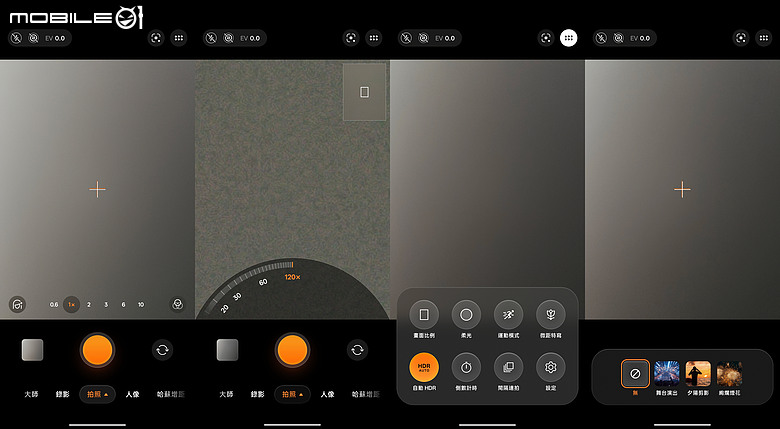
Task: Open gallery thumbnail in first camera screen
Action: pos(32,350)
